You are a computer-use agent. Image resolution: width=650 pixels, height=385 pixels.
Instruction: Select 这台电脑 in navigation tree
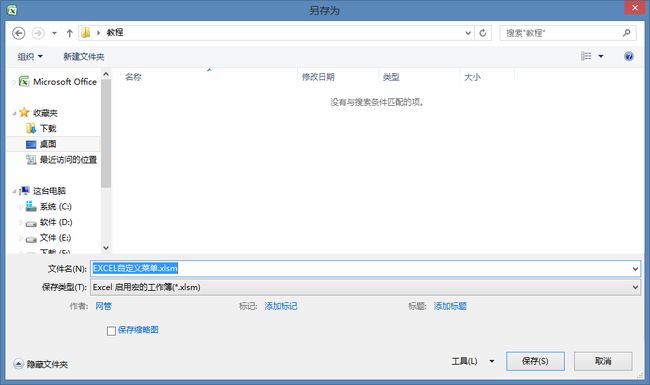point(43,191)
